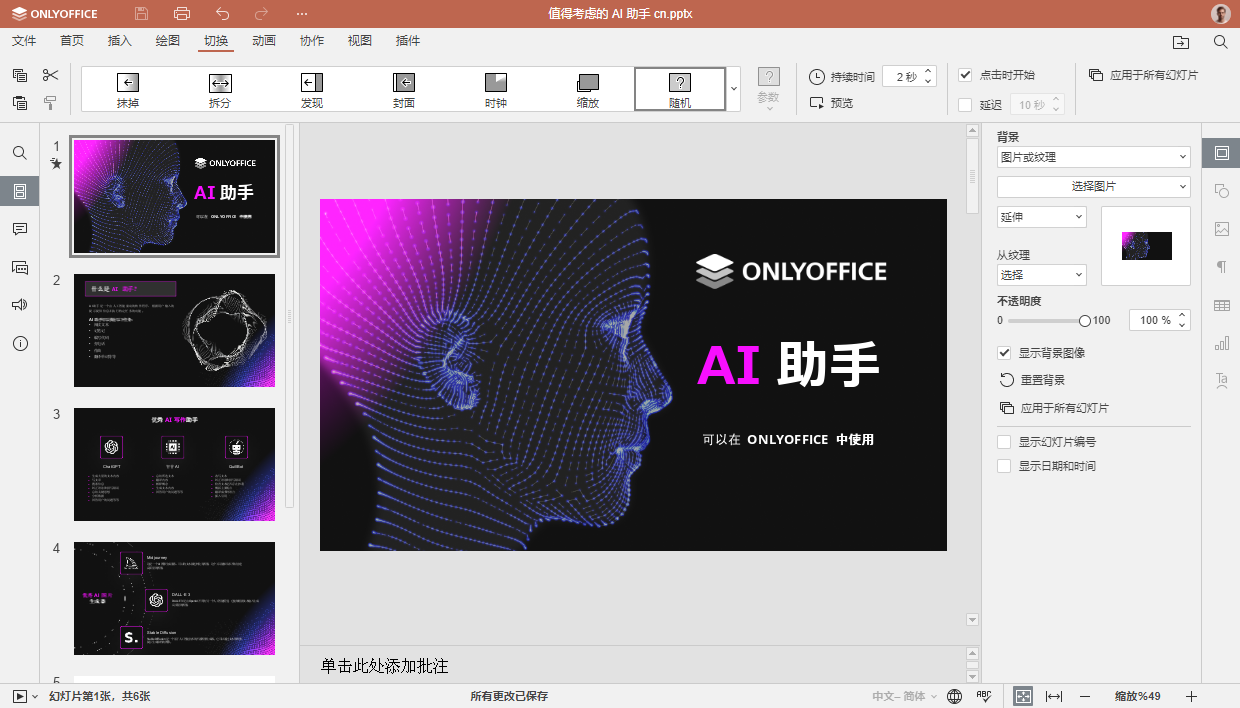Toggle the slides panel icon in left sidebar

[20, 191]
